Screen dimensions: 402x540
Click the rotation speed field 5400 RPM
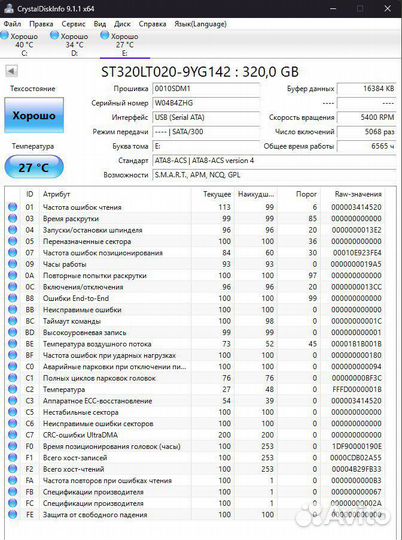(x=367, y=117)
